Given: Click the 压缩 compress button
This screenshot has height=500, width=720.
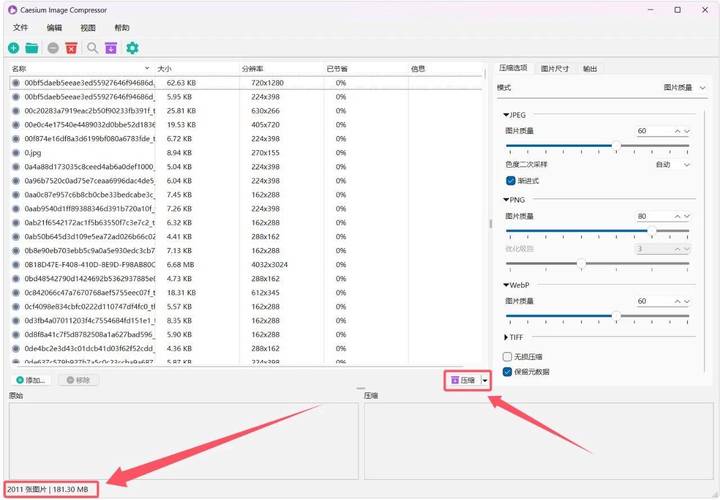Looking at the screenshot, I should 464,380.
